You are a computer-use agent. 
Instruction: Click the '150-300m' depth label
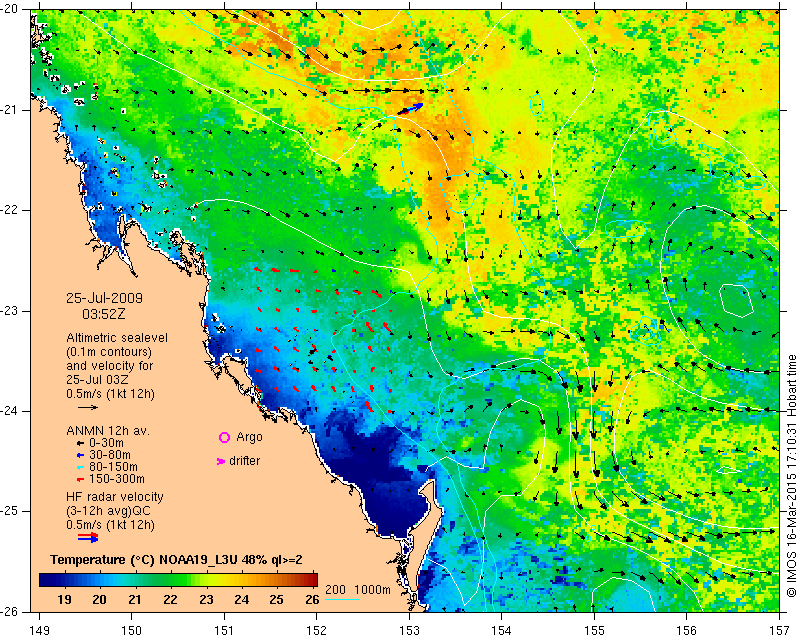pos(117,479)
